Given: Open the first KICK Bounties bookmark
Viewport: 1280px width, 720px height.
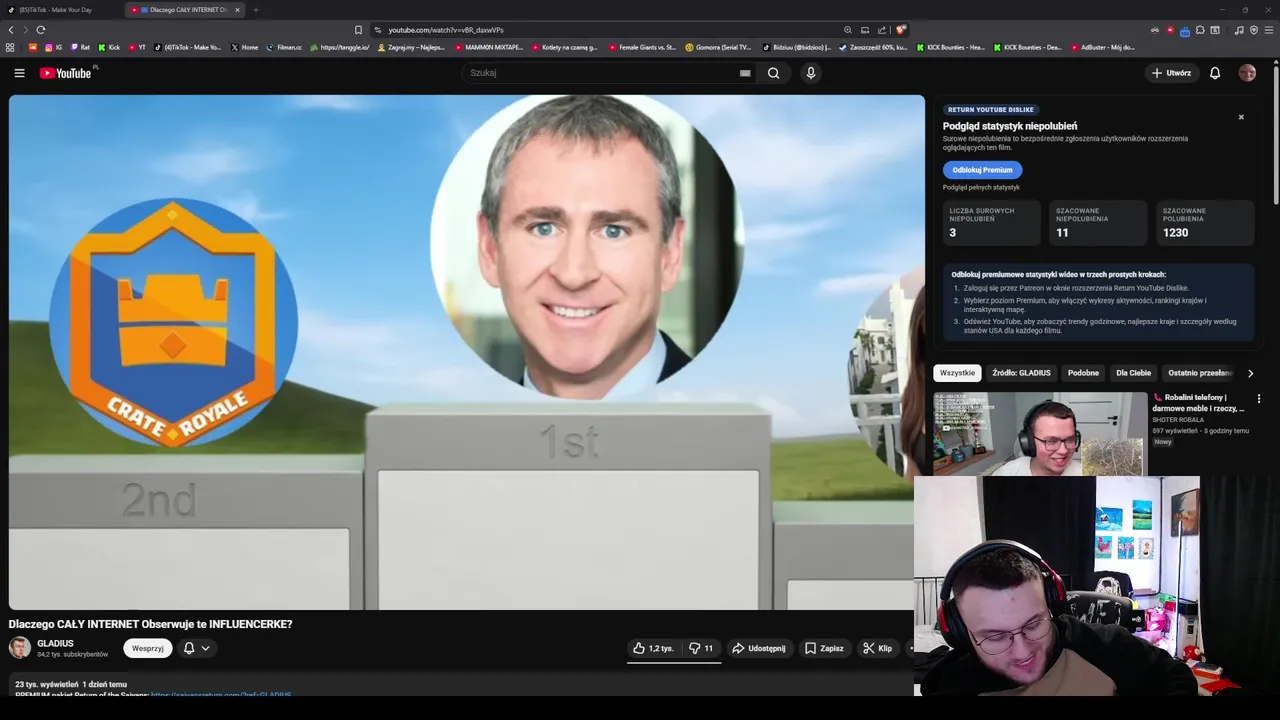Looking at the screenshot, I should pyautogui.click(x=950, y=47).
